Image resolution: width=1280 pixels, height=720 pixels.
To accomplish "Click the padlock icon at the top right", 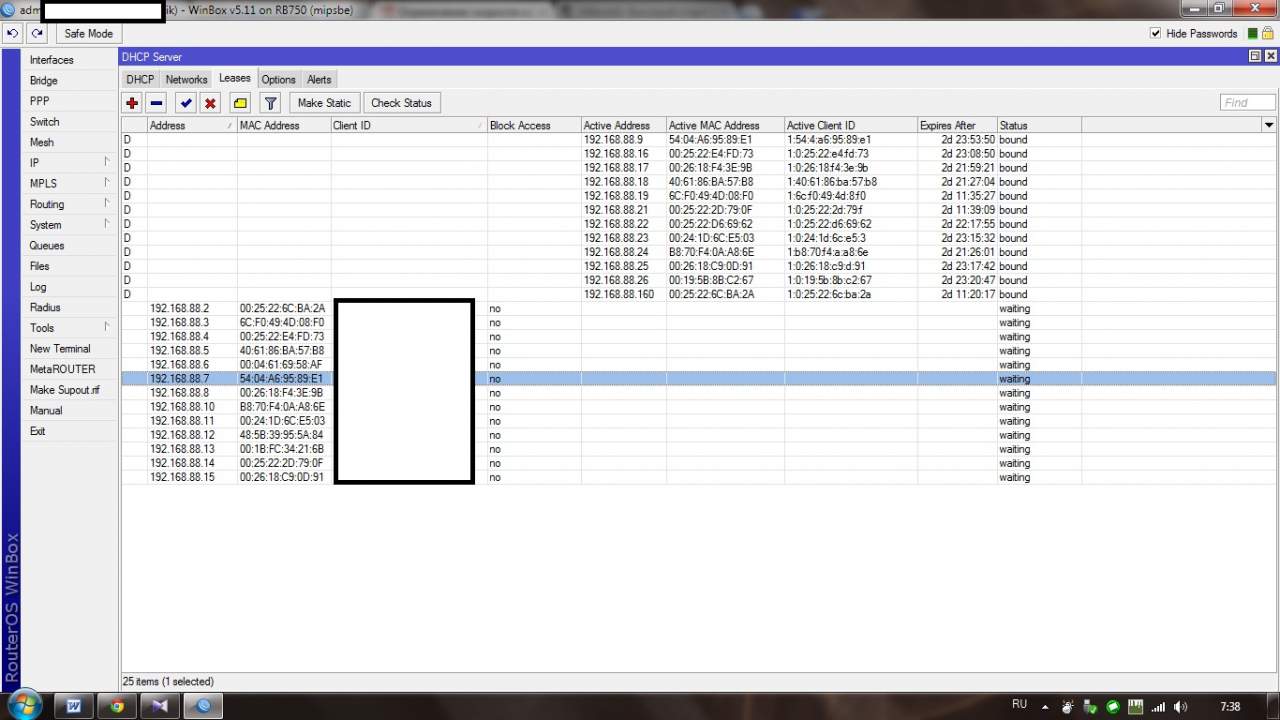I will (1267, 33).
